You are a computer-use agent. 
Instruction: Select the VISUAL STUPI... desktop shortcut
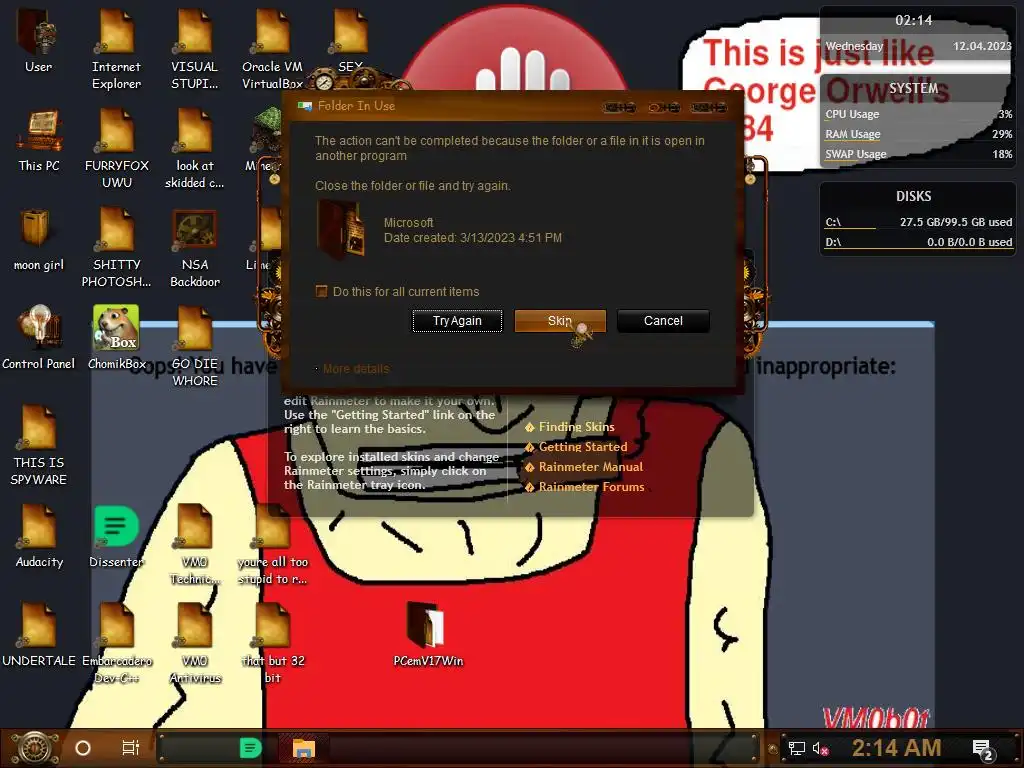click(x=195, y=47)
